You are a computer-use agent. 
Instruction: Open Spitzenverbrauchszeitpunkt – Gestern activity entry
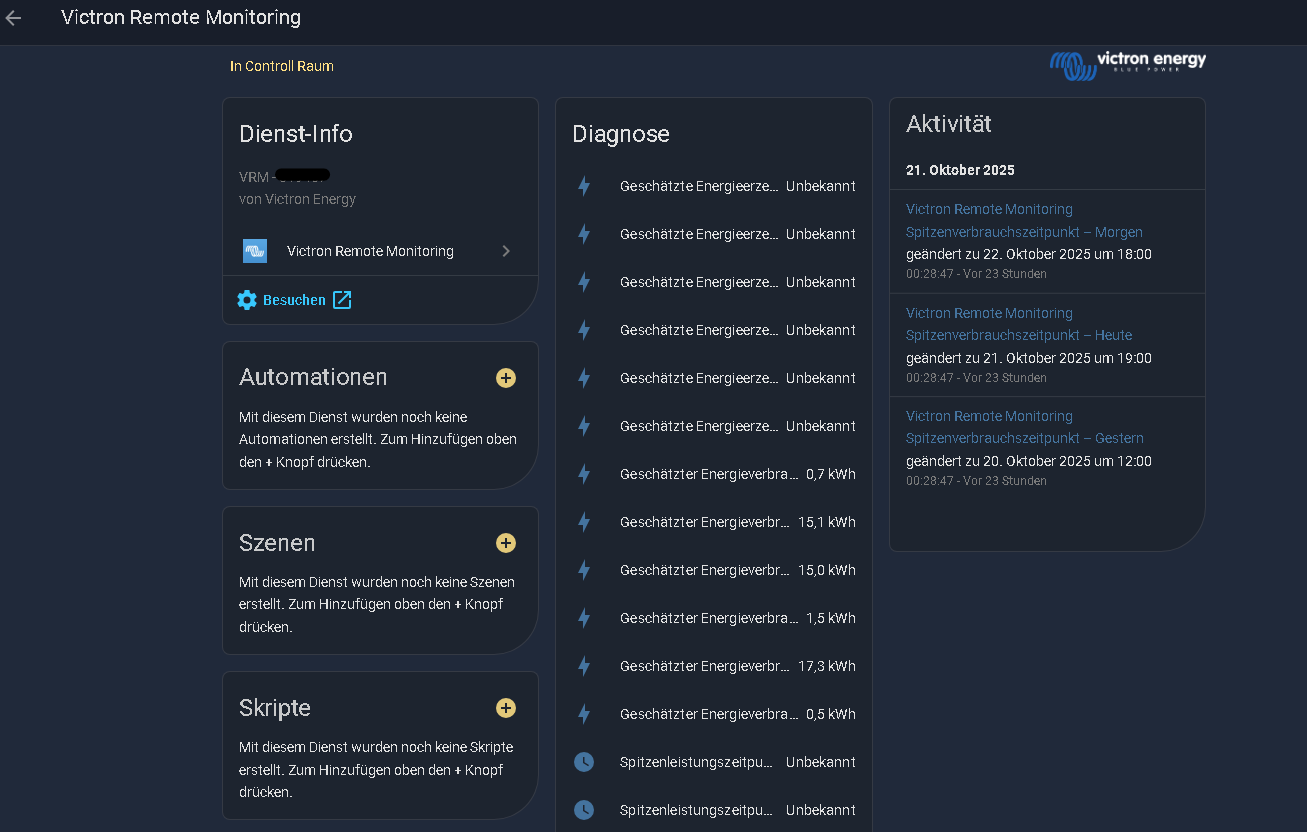[x=1024, y=438]
